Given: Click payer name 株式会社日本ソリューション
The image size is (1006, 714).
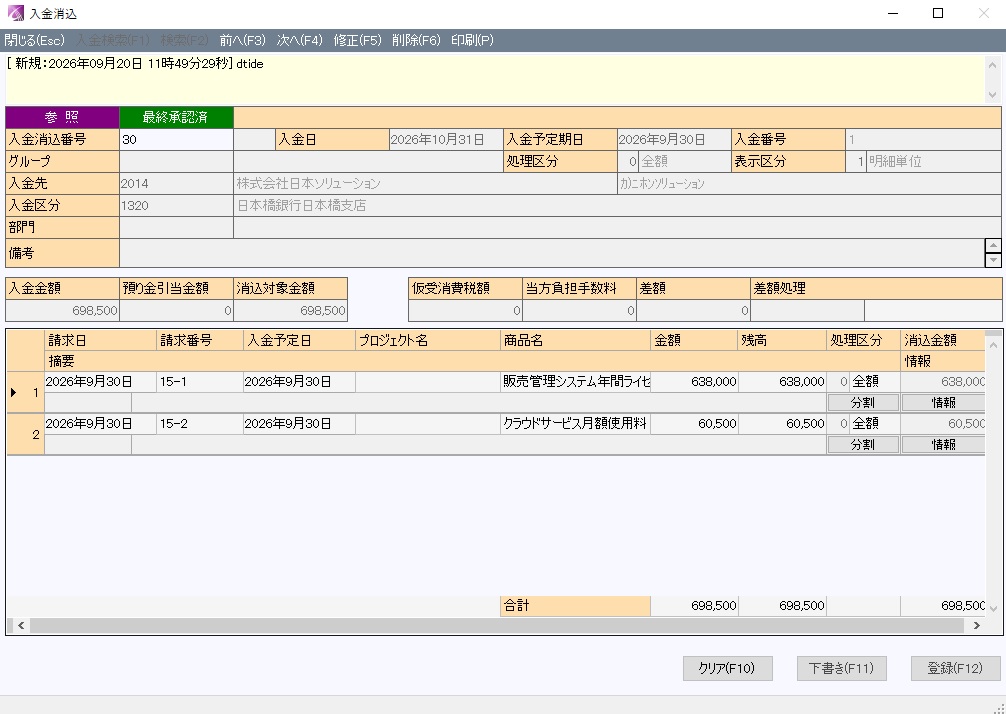Looking at the screenshot, I should [x=425, y=183].
